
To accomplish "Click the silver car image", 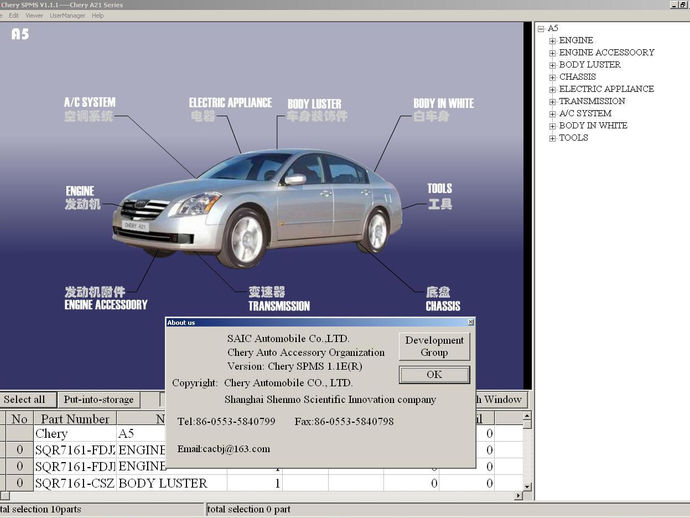I will (x=257, y=208).
